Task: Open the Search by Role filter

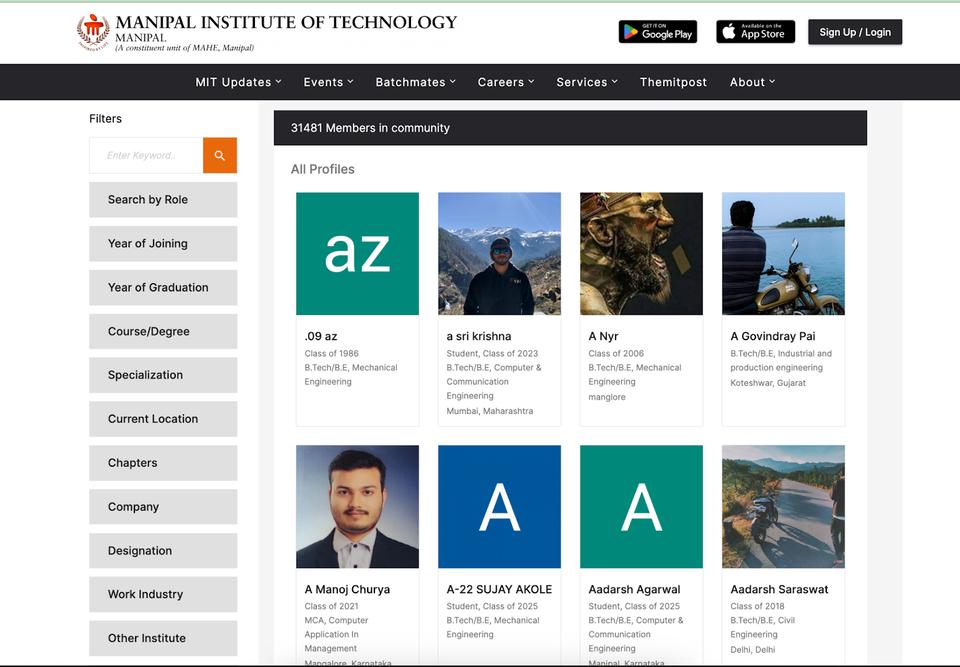Action: click(163, 200)
